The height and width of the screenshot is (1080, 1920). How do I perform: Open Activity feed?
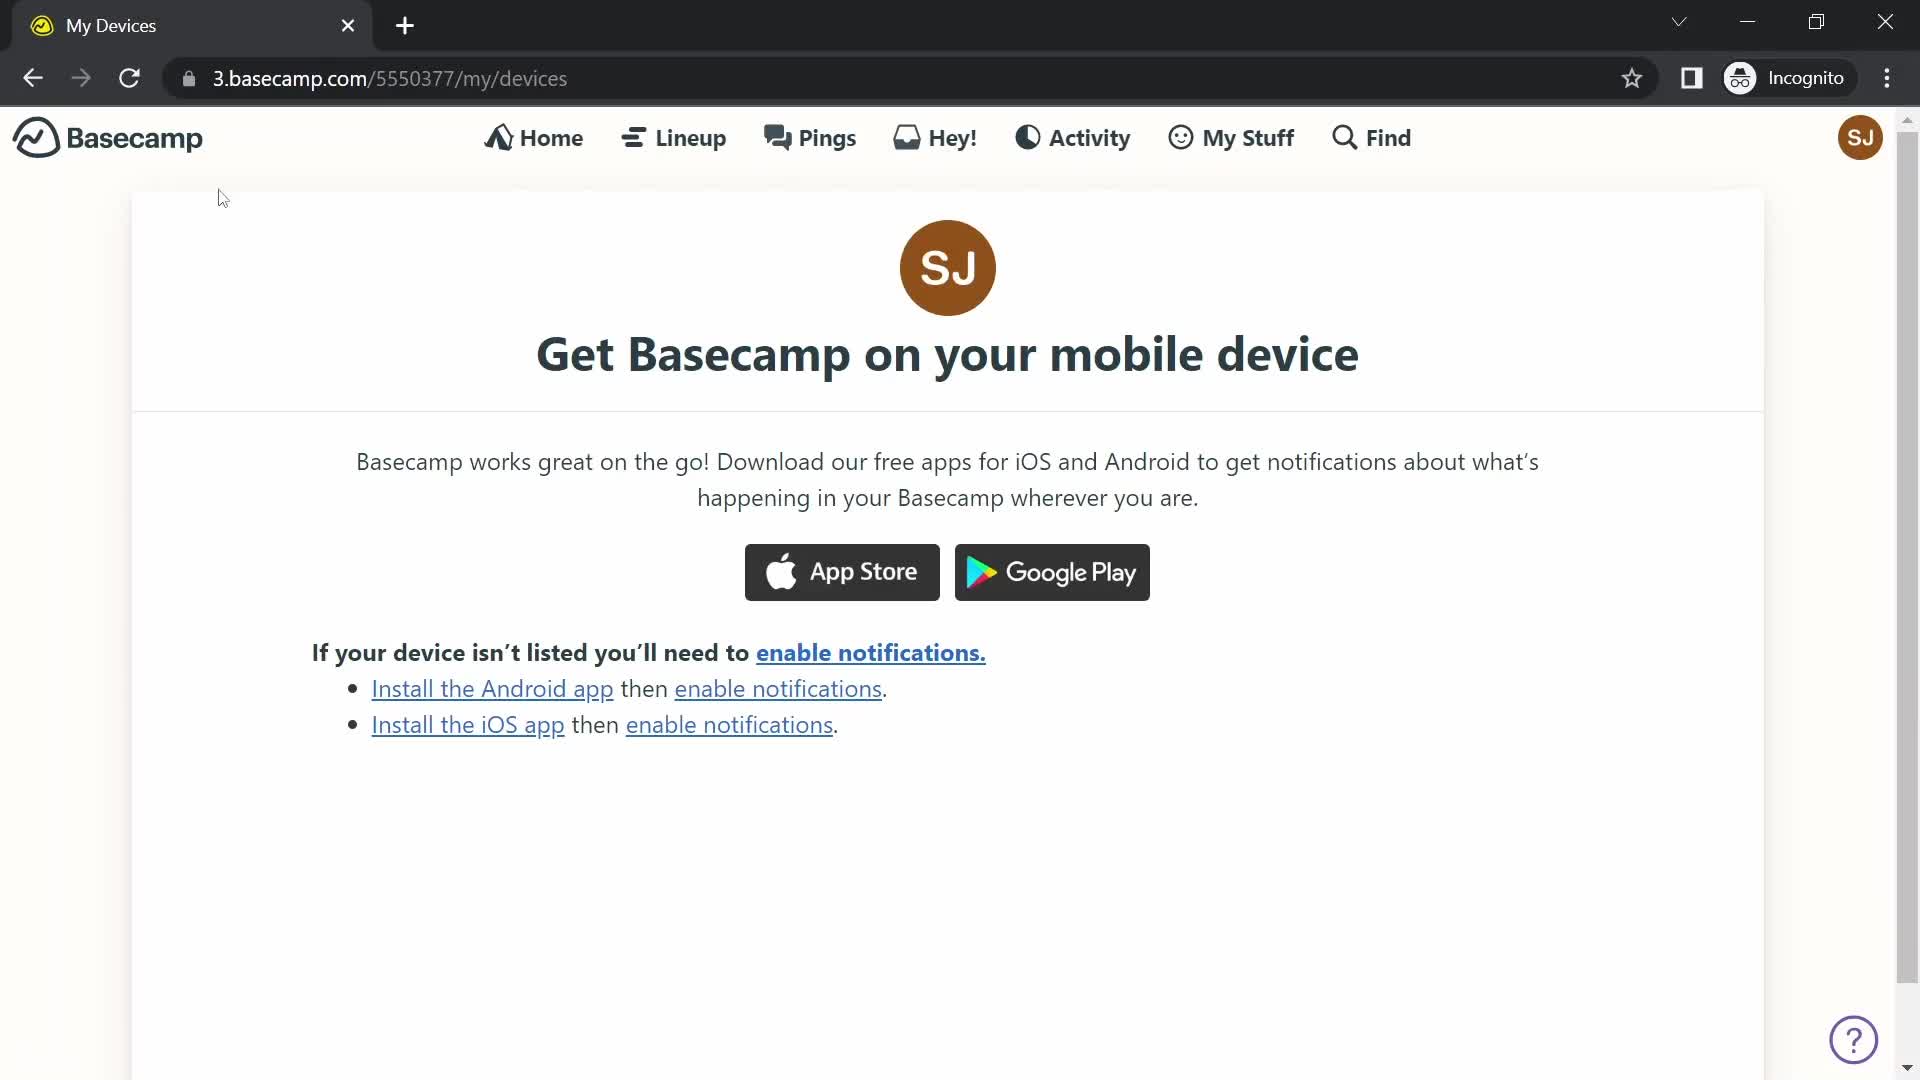coord(1073,137)
